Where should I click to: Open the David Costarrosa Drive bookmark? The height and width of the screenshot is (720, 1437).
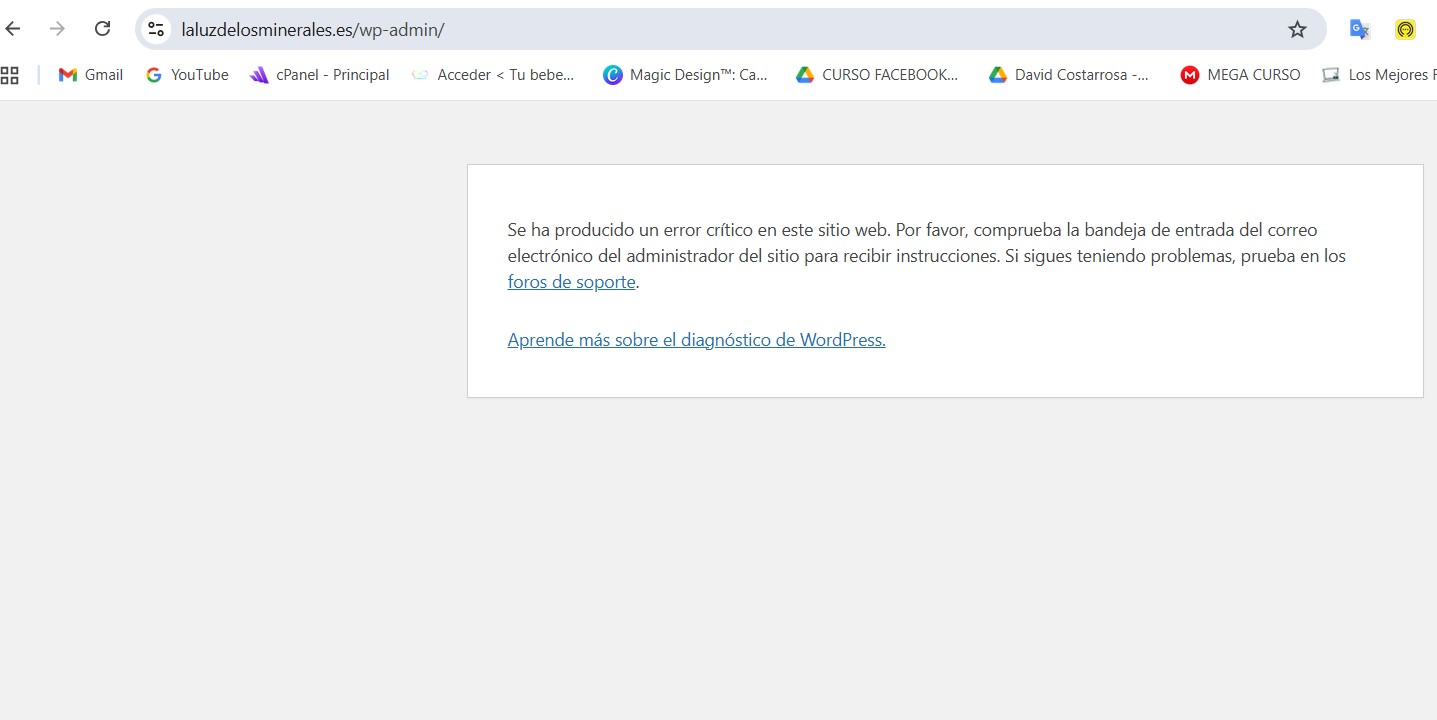tap(1069, 75)
